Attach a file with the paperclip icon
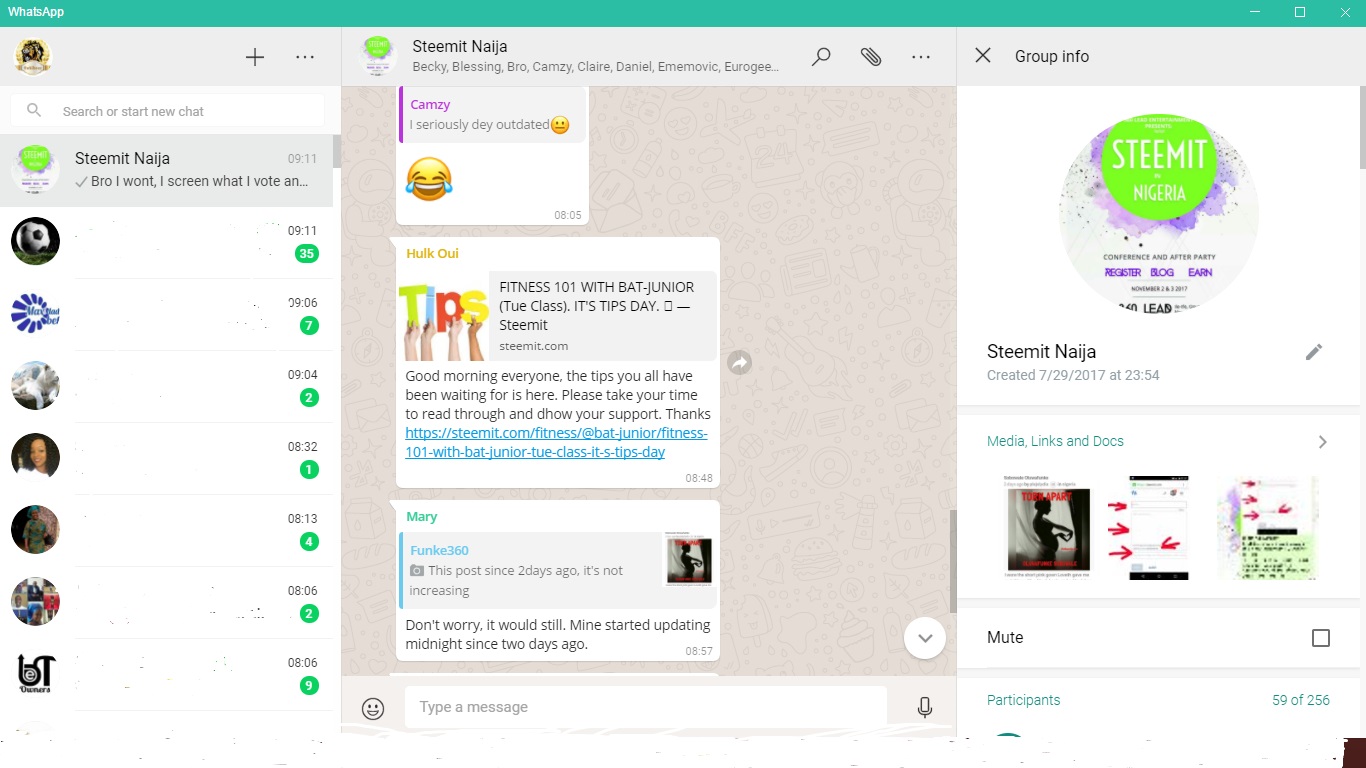Viewport: 1366px width, 768px height. pos(871,57)
